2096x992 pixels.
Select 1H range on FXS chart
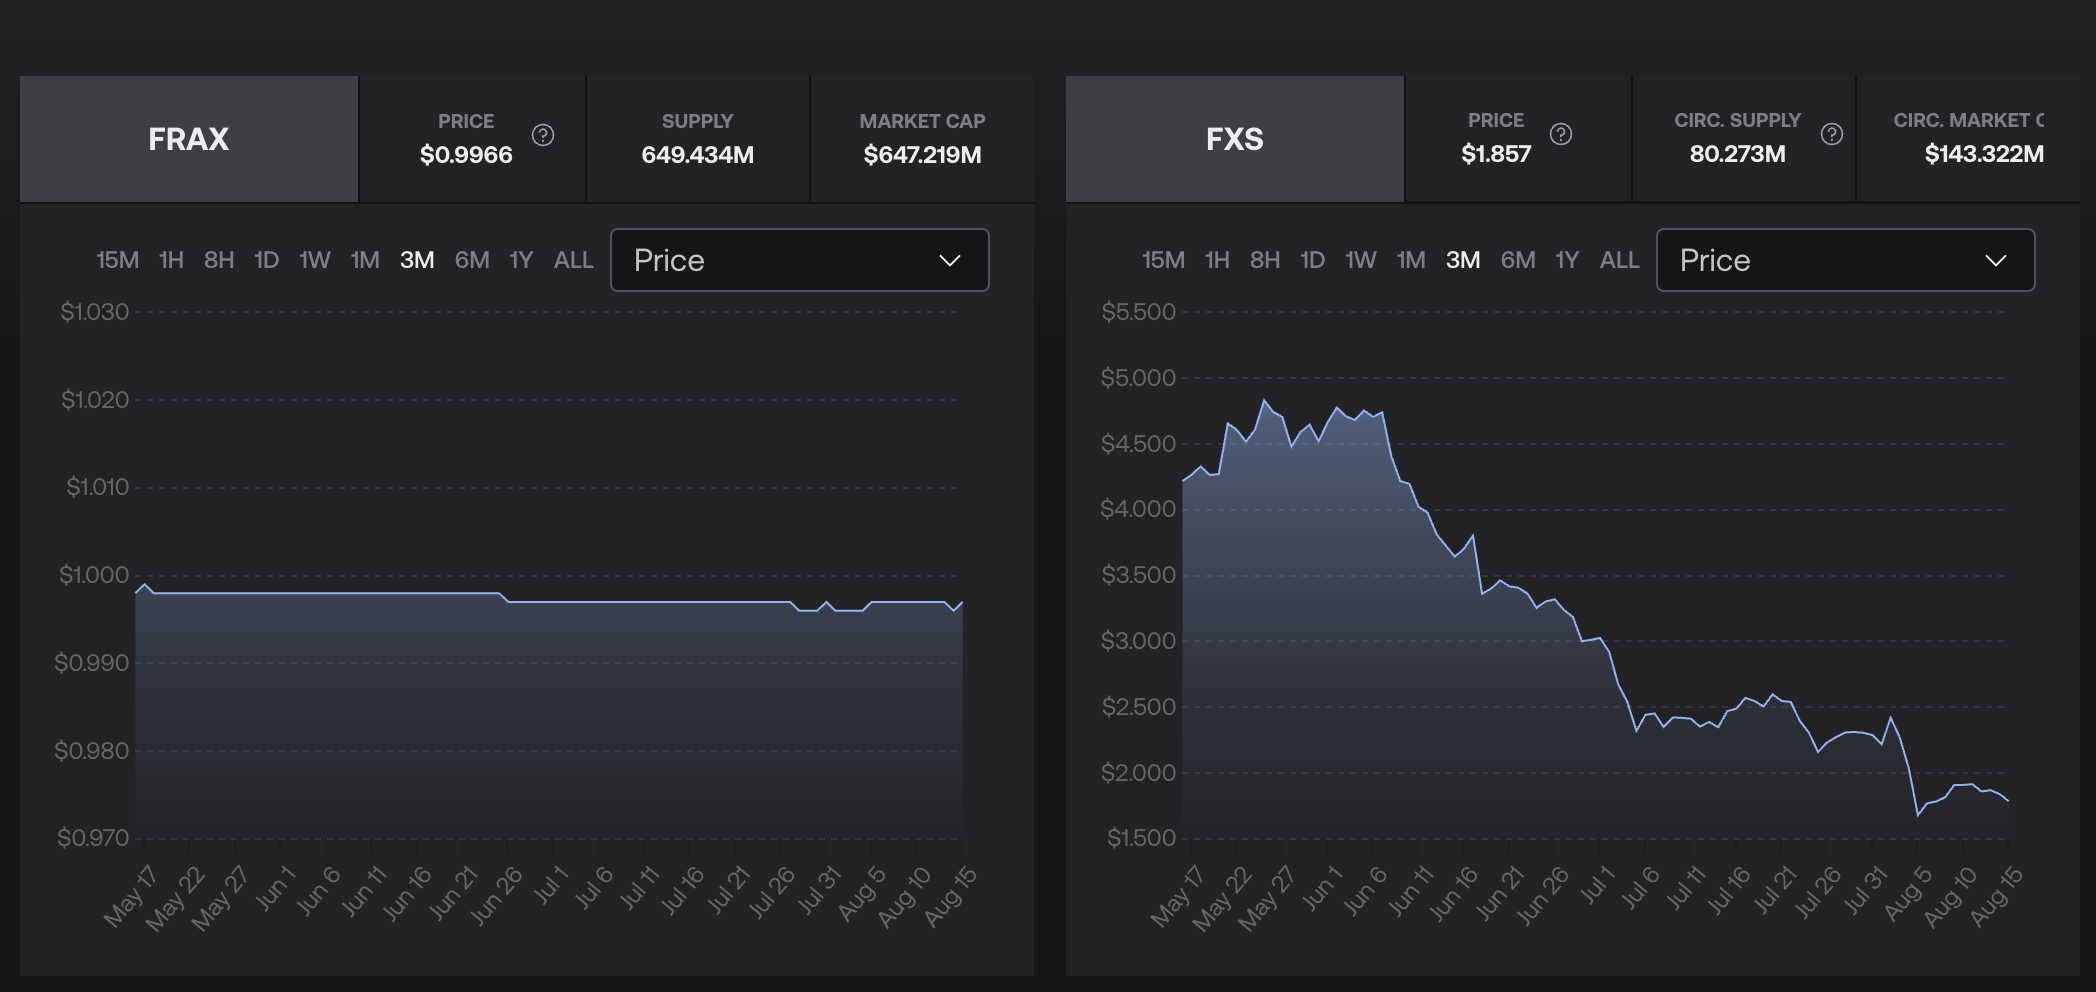1217,260
